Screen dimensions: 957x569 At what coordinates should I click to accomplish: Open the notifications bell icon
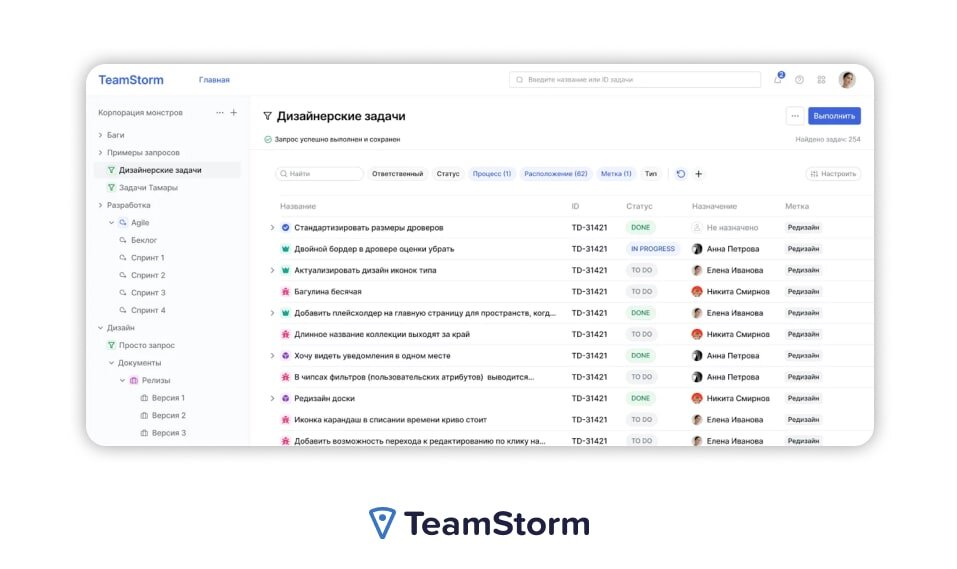tap(778, 79)
